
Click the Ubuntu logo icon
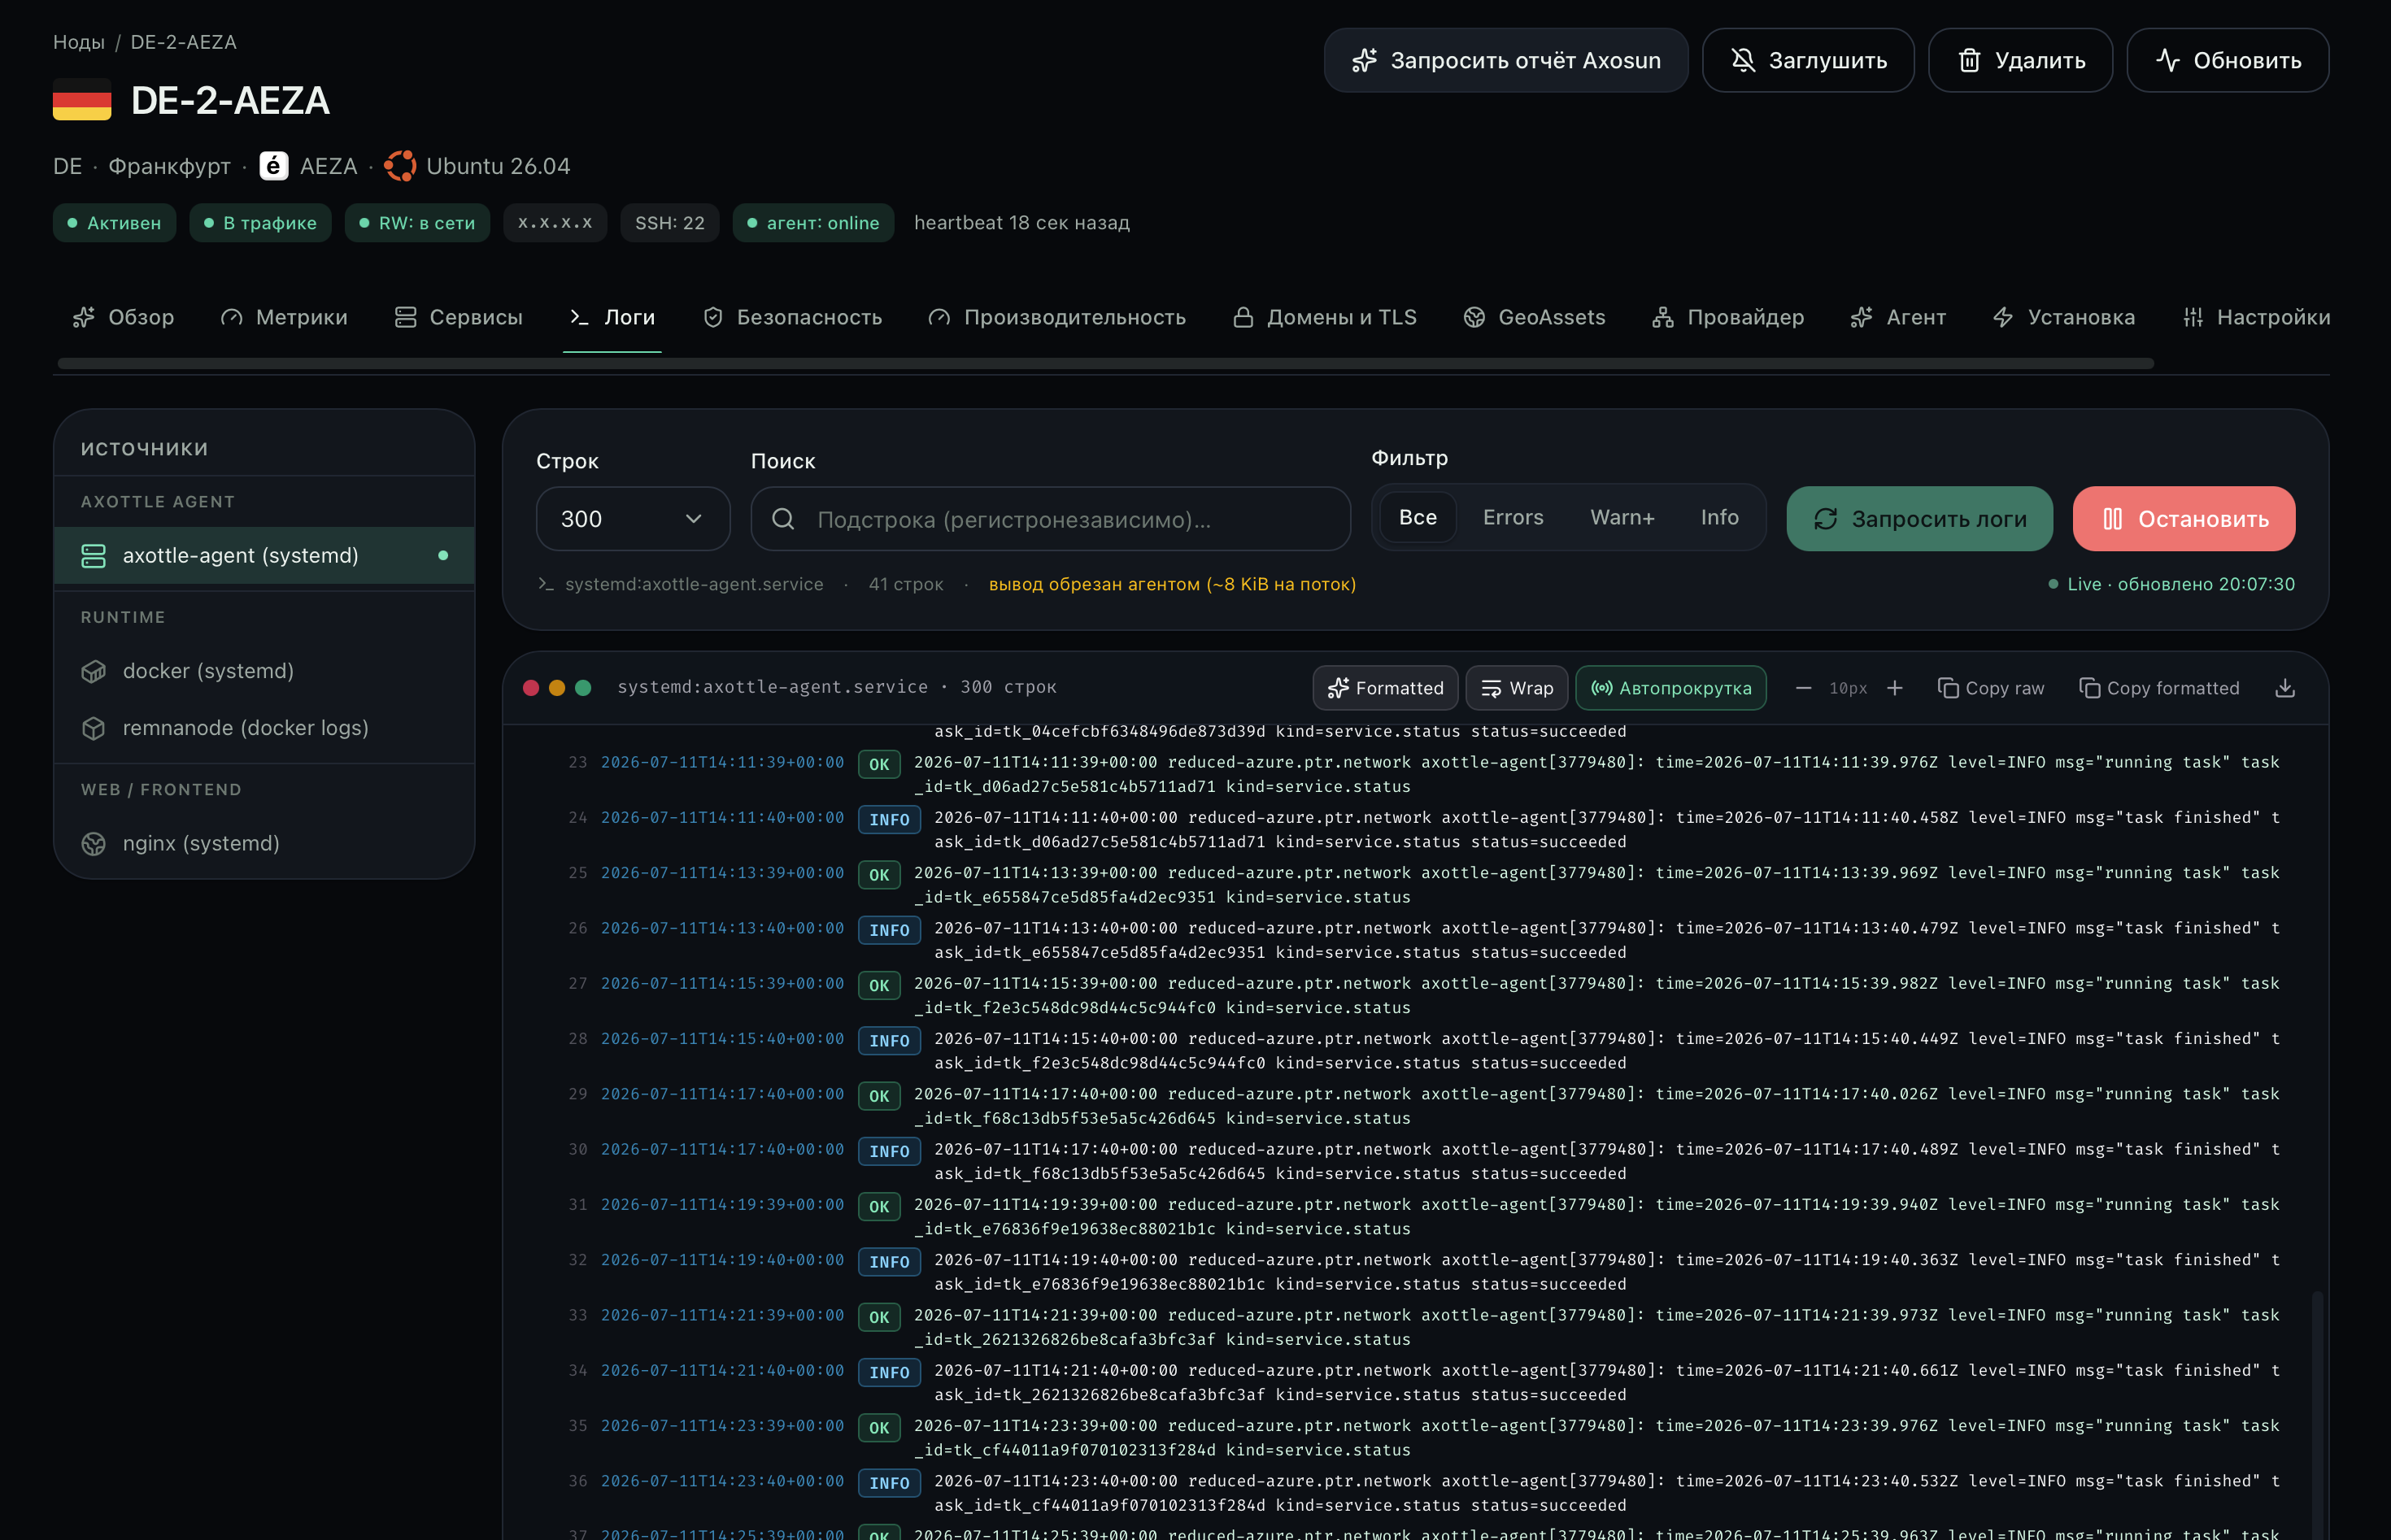[401, 166]
